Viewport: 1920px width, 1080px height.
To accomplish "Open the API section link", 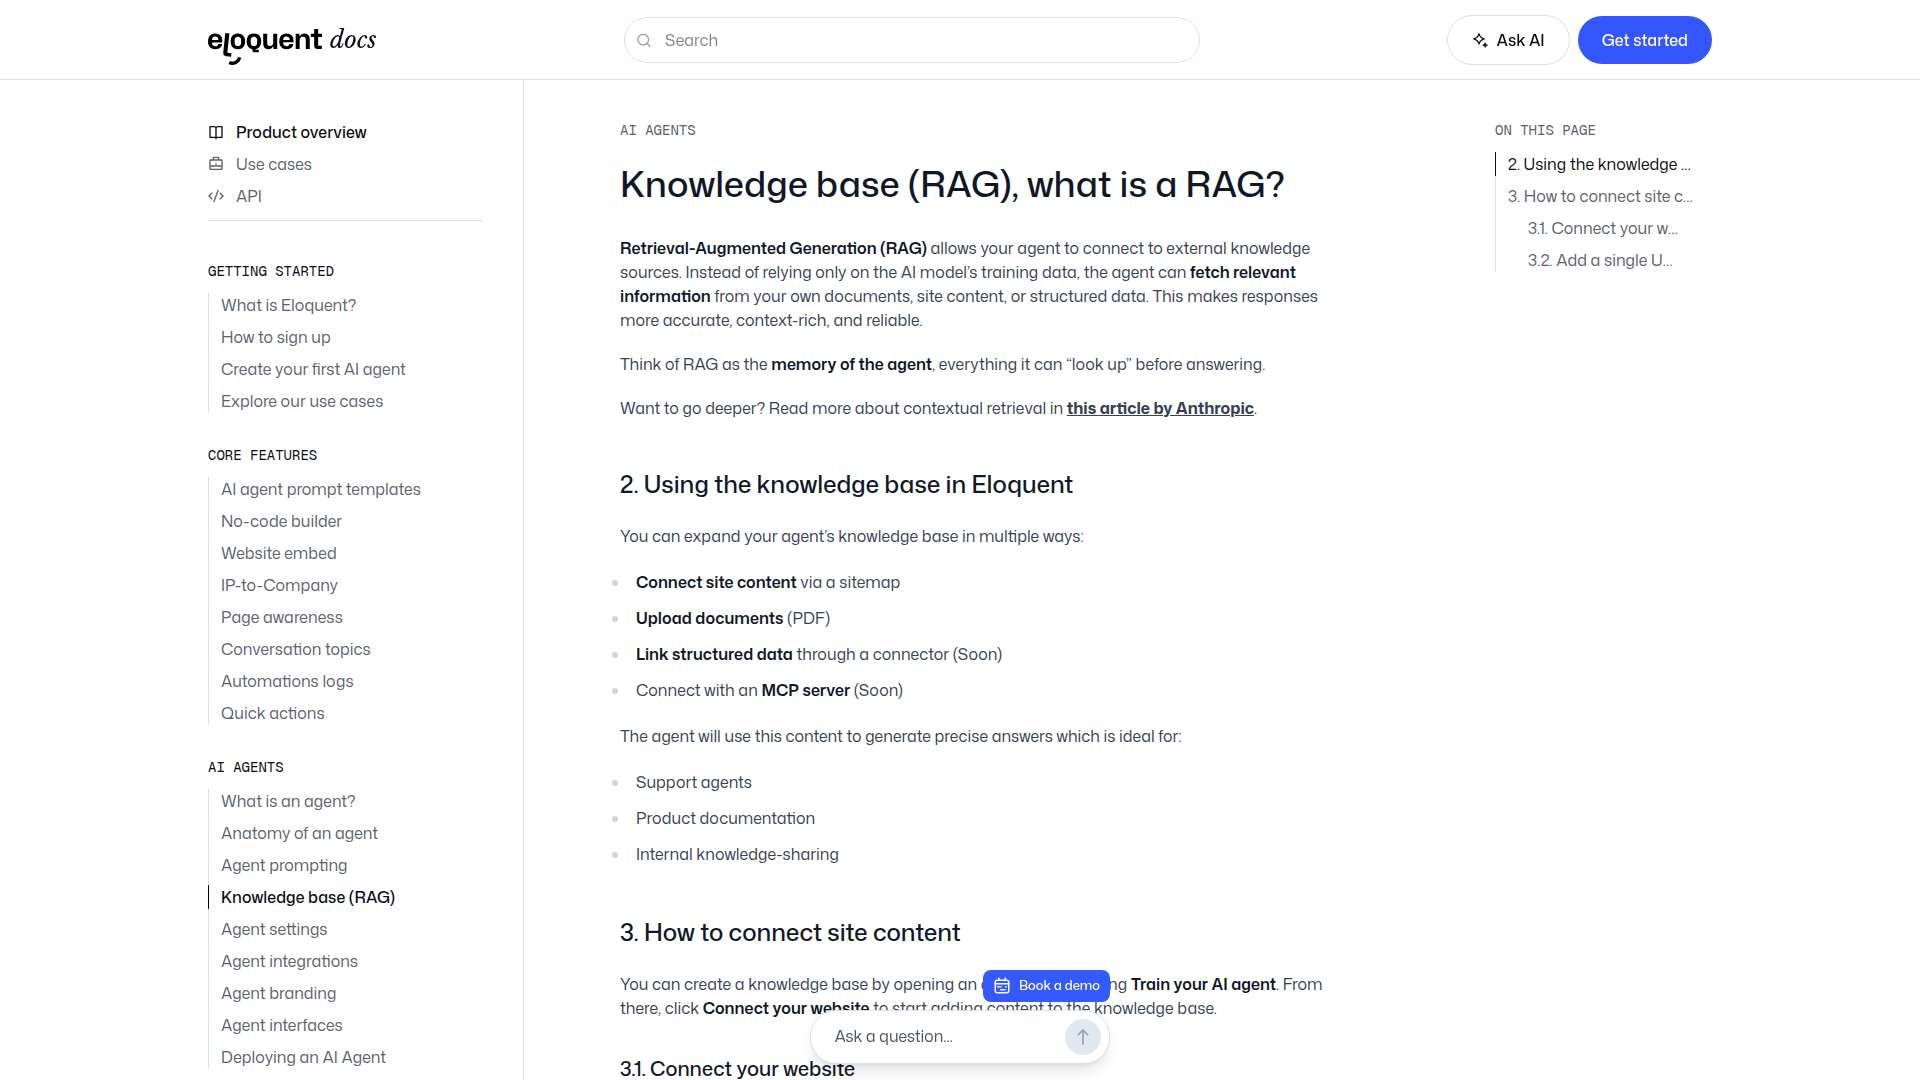I will pyautogui.click(x=249, y=196).
